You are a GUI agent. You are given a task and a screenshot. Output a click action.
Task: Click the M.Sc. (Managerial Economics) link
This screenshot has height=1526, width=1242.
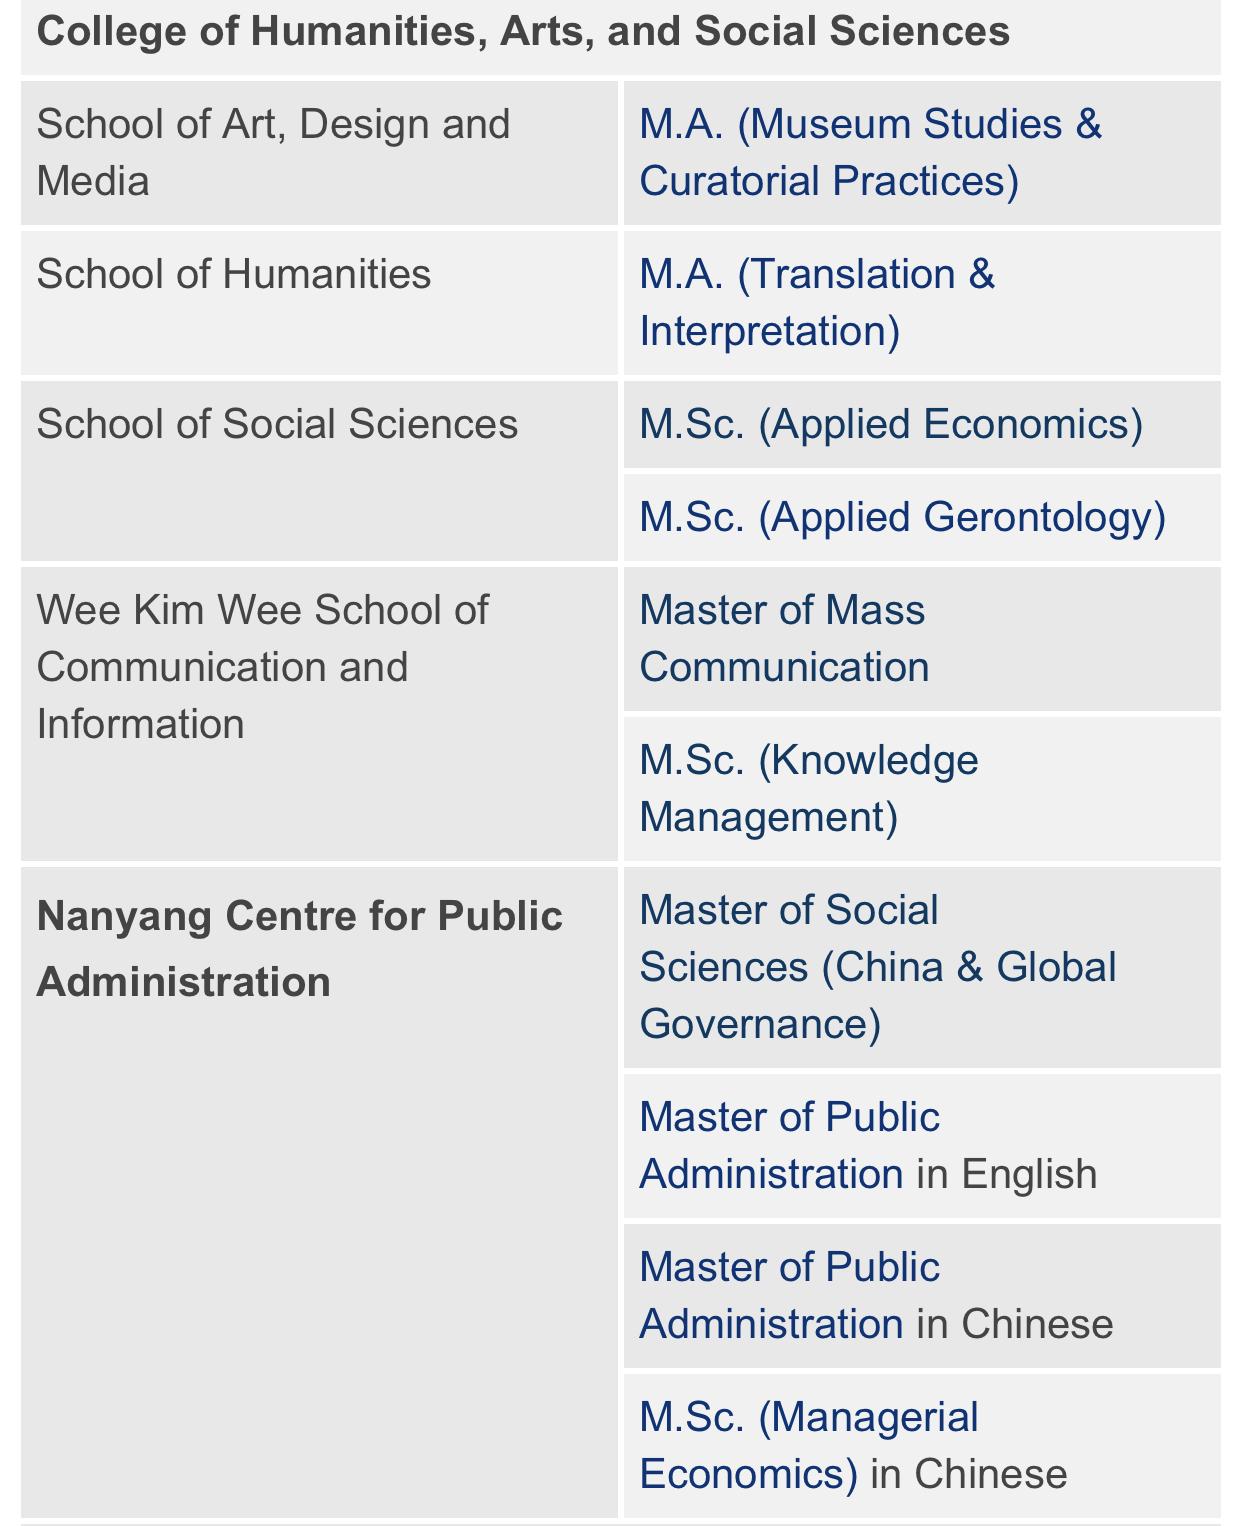click(x=808, y=1444)
